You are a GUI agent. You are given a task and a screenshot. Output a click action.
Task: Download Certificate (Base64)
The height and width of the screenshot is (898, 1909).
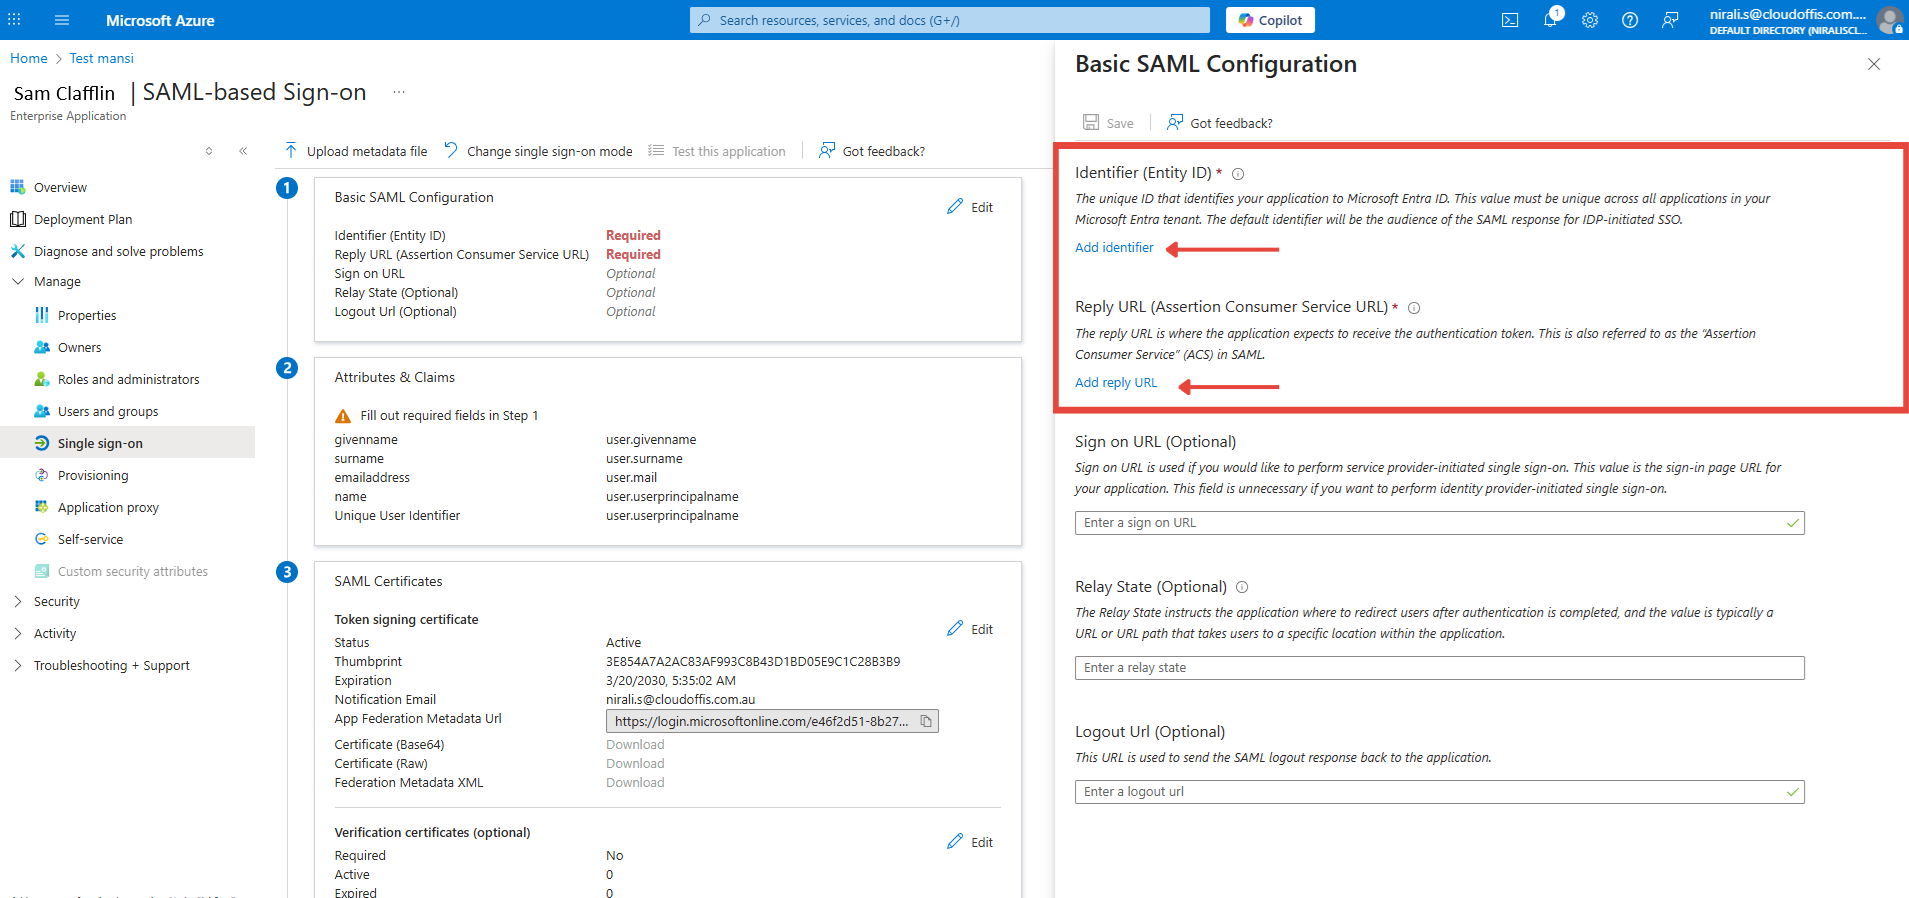[635, 744]
